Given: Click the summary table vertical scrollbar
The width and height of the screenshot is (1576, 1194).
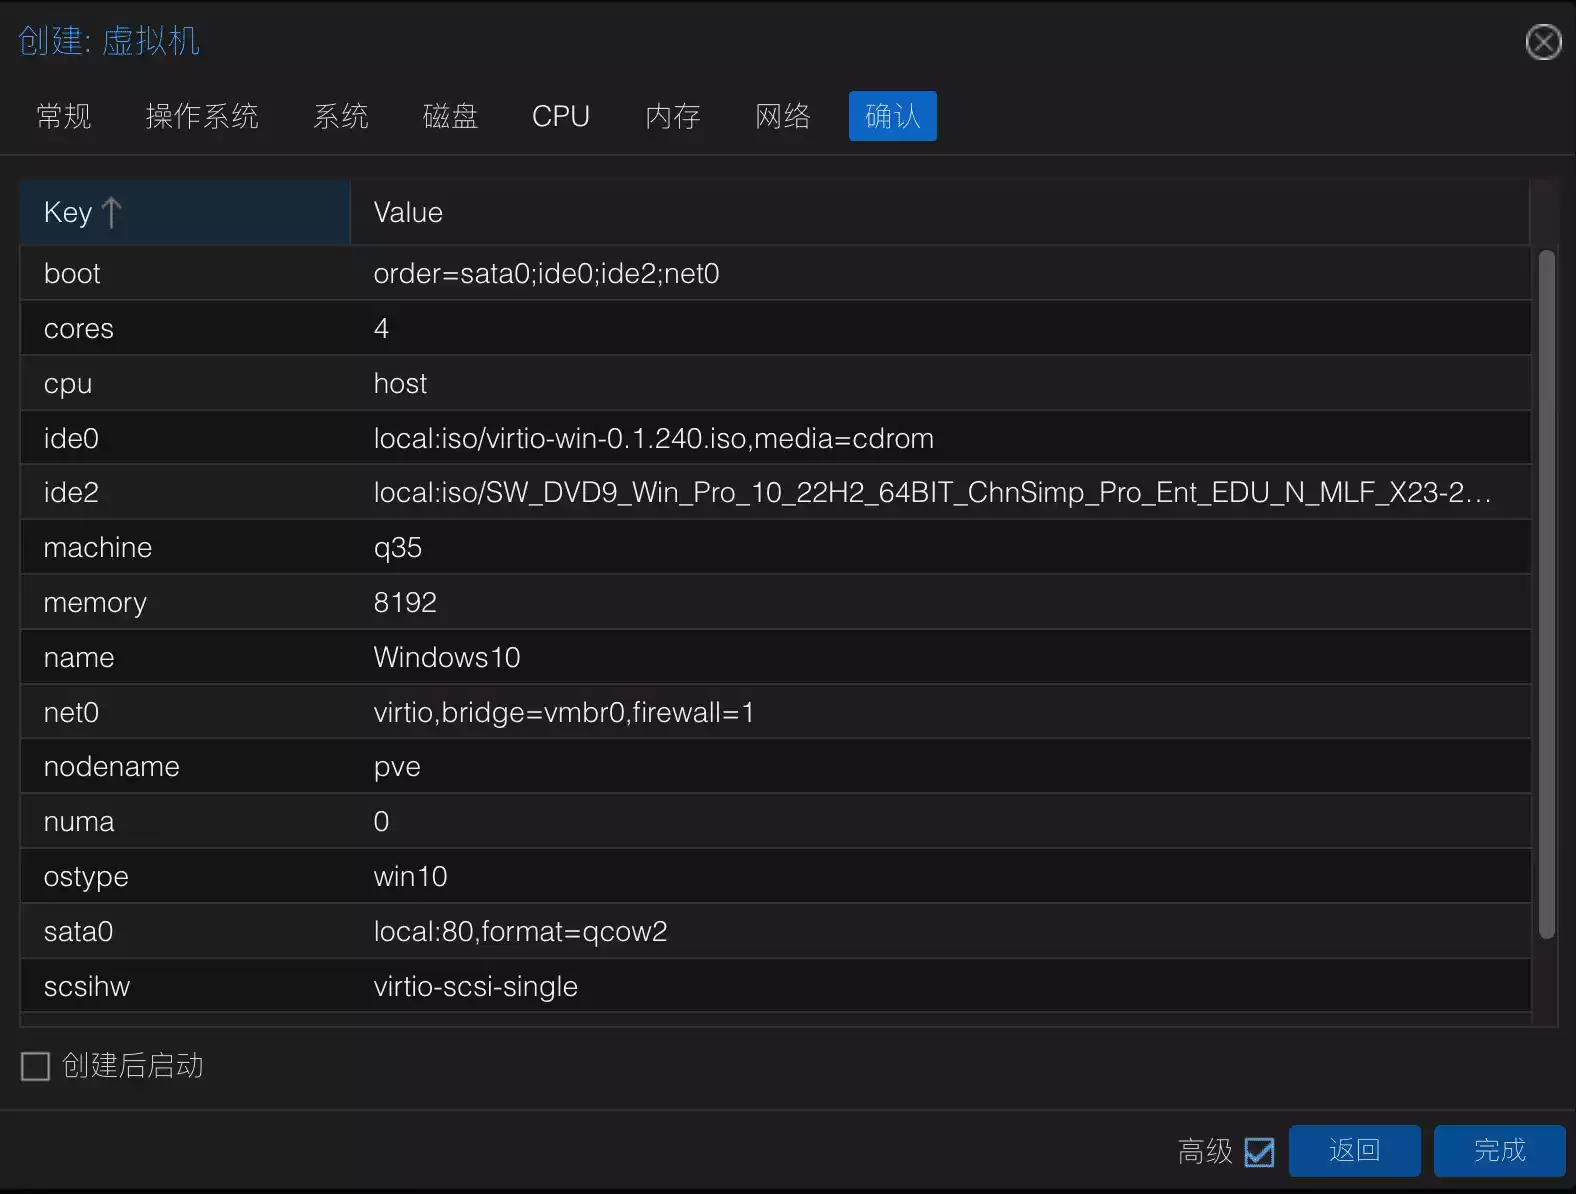Looking at the screenshot, I should pyautogui.click(x=1546, y=600).
